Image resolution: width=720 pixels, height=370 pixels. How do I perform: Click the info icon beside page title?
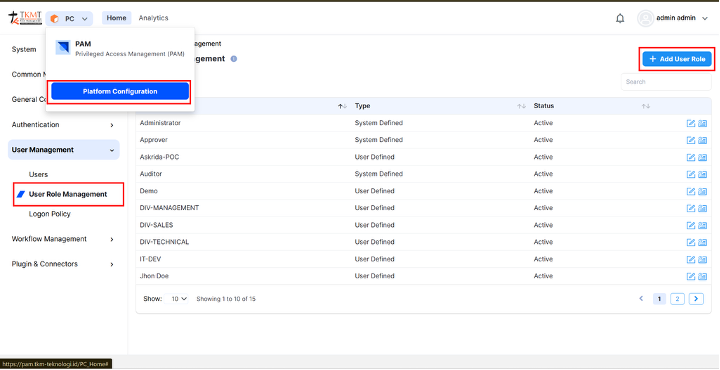[x=234, y=59]
